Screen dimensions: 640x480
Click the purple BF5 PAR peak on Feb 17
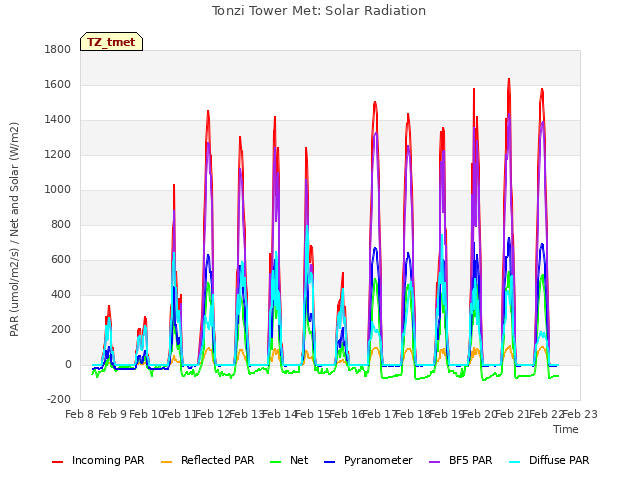click(376, 133)
